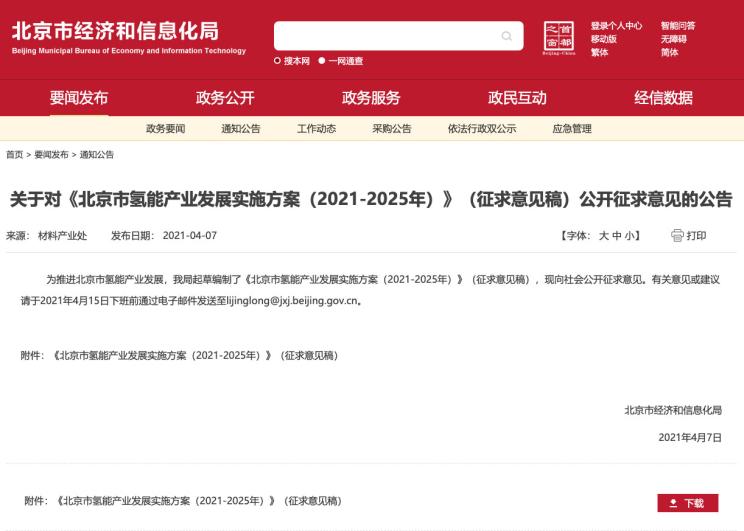Click the print icon next to 打印
Screen dimensions: 744x531
pos(677,236)
